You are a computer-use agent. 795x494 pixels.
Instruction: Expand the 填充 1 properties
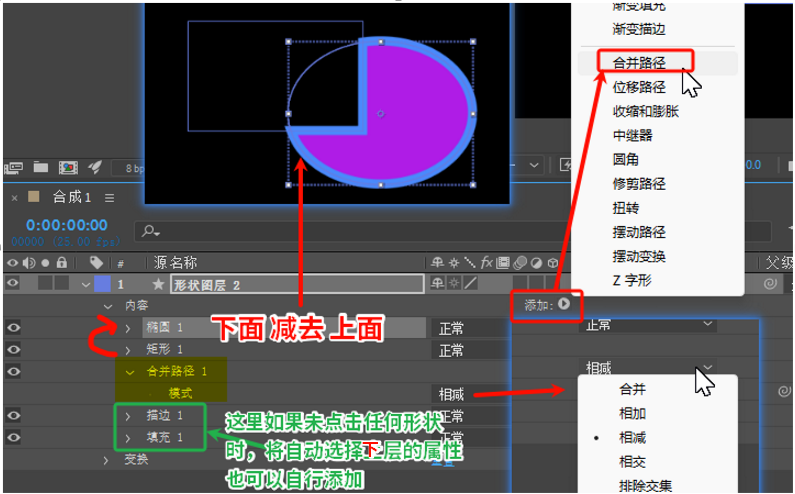coord(128,438)
